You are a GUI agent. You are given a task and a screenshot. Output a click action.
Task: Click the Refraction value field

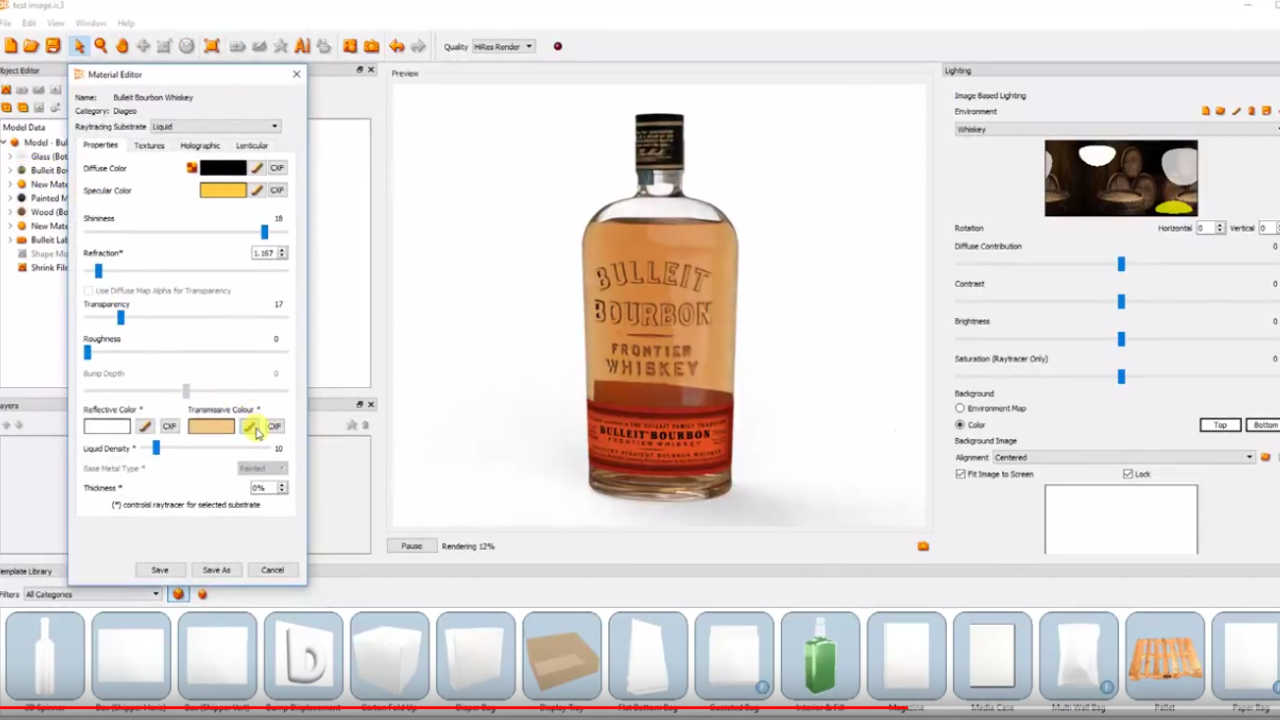click(263, 253)
